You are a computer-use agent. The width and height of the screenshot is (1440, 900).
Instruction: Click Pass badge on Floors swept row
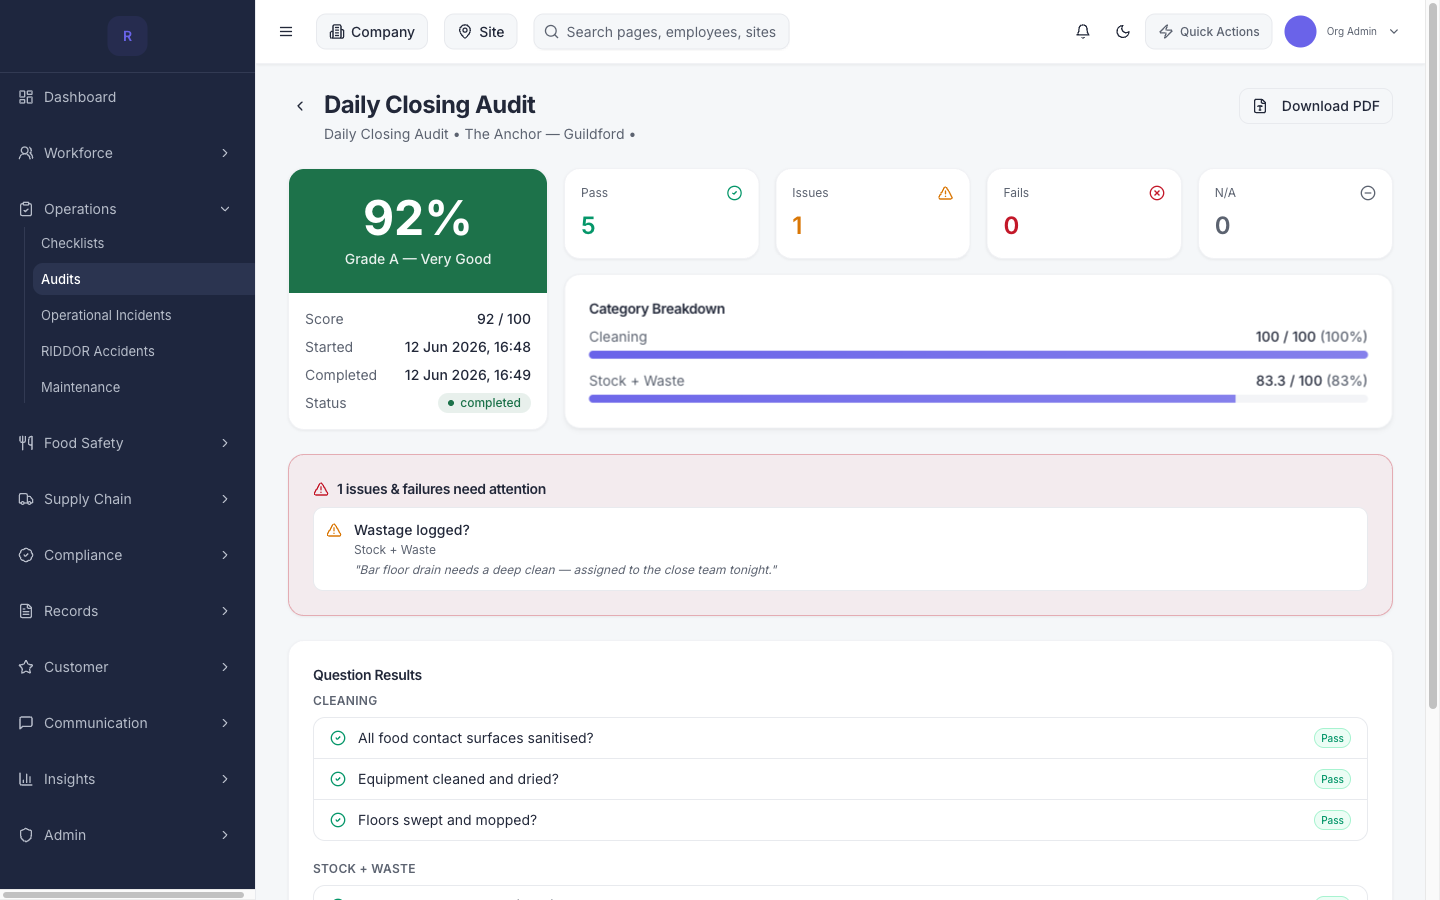1332,820
